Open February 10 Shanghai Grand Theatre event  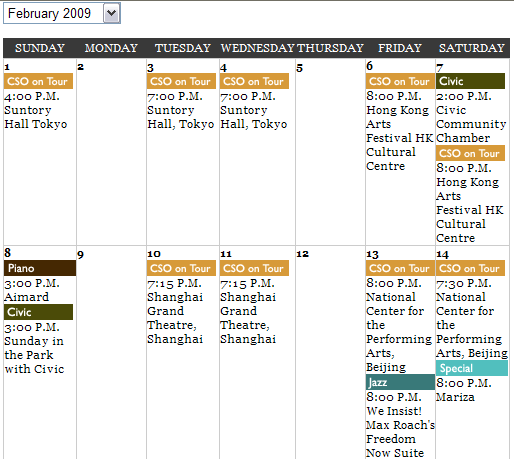click(175, 311)
